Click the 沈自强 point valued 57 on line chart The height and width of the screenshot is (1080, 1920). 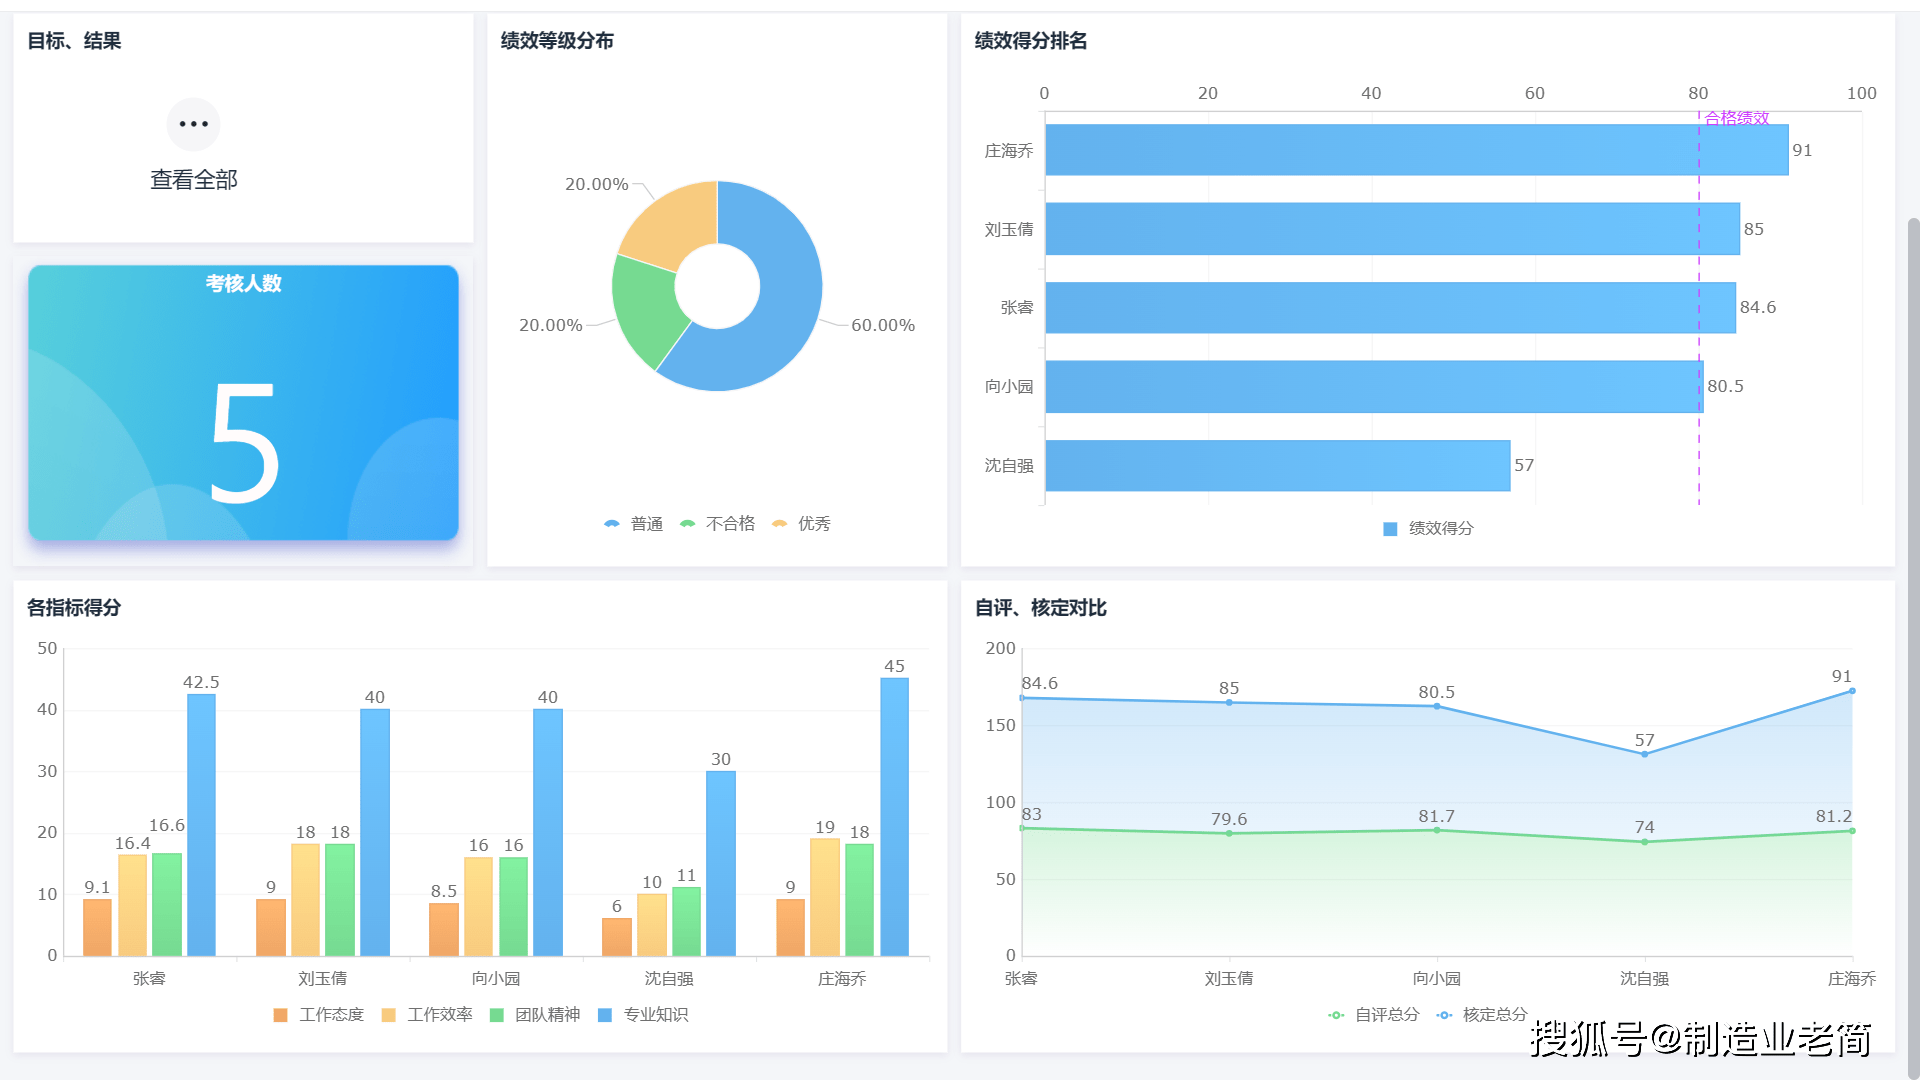point(1644,754)
